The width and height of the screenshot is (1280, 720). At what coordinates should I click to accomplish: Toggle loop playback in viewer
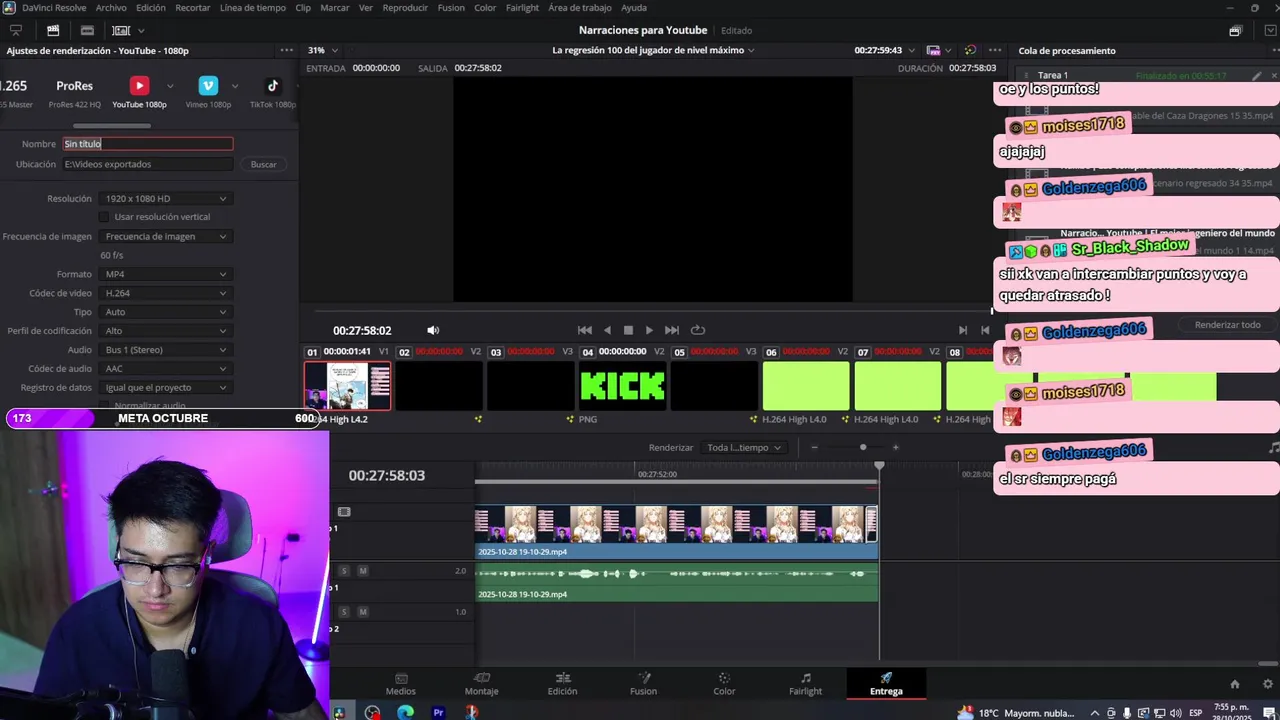[698, 330]
